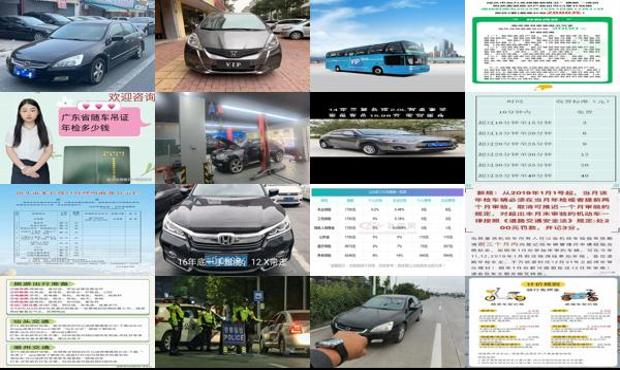Open the blue VIP coach bus thumbnail

[388, 45]
